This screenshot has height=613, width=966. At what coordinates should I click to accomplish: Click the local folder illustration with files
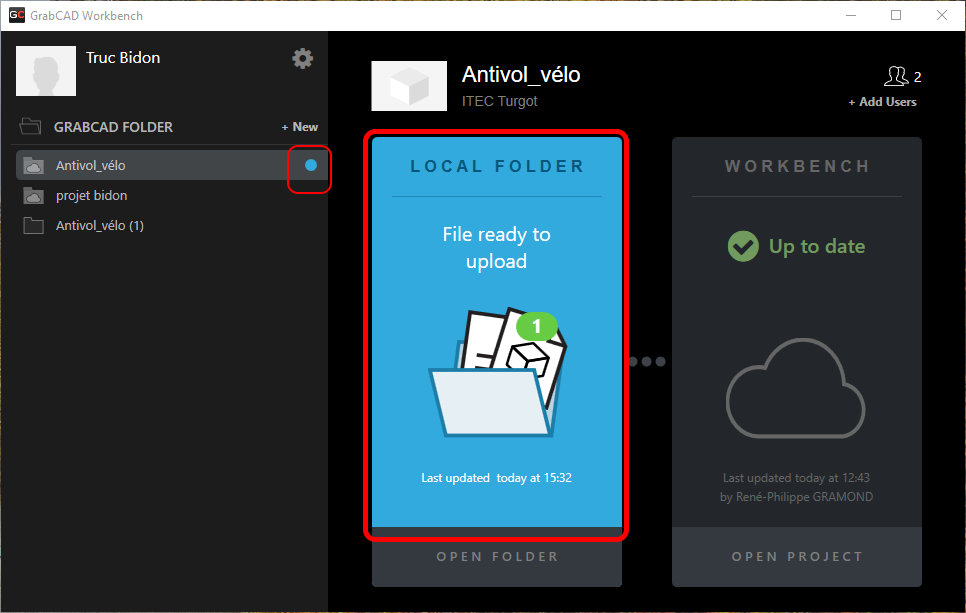point(497,373)
